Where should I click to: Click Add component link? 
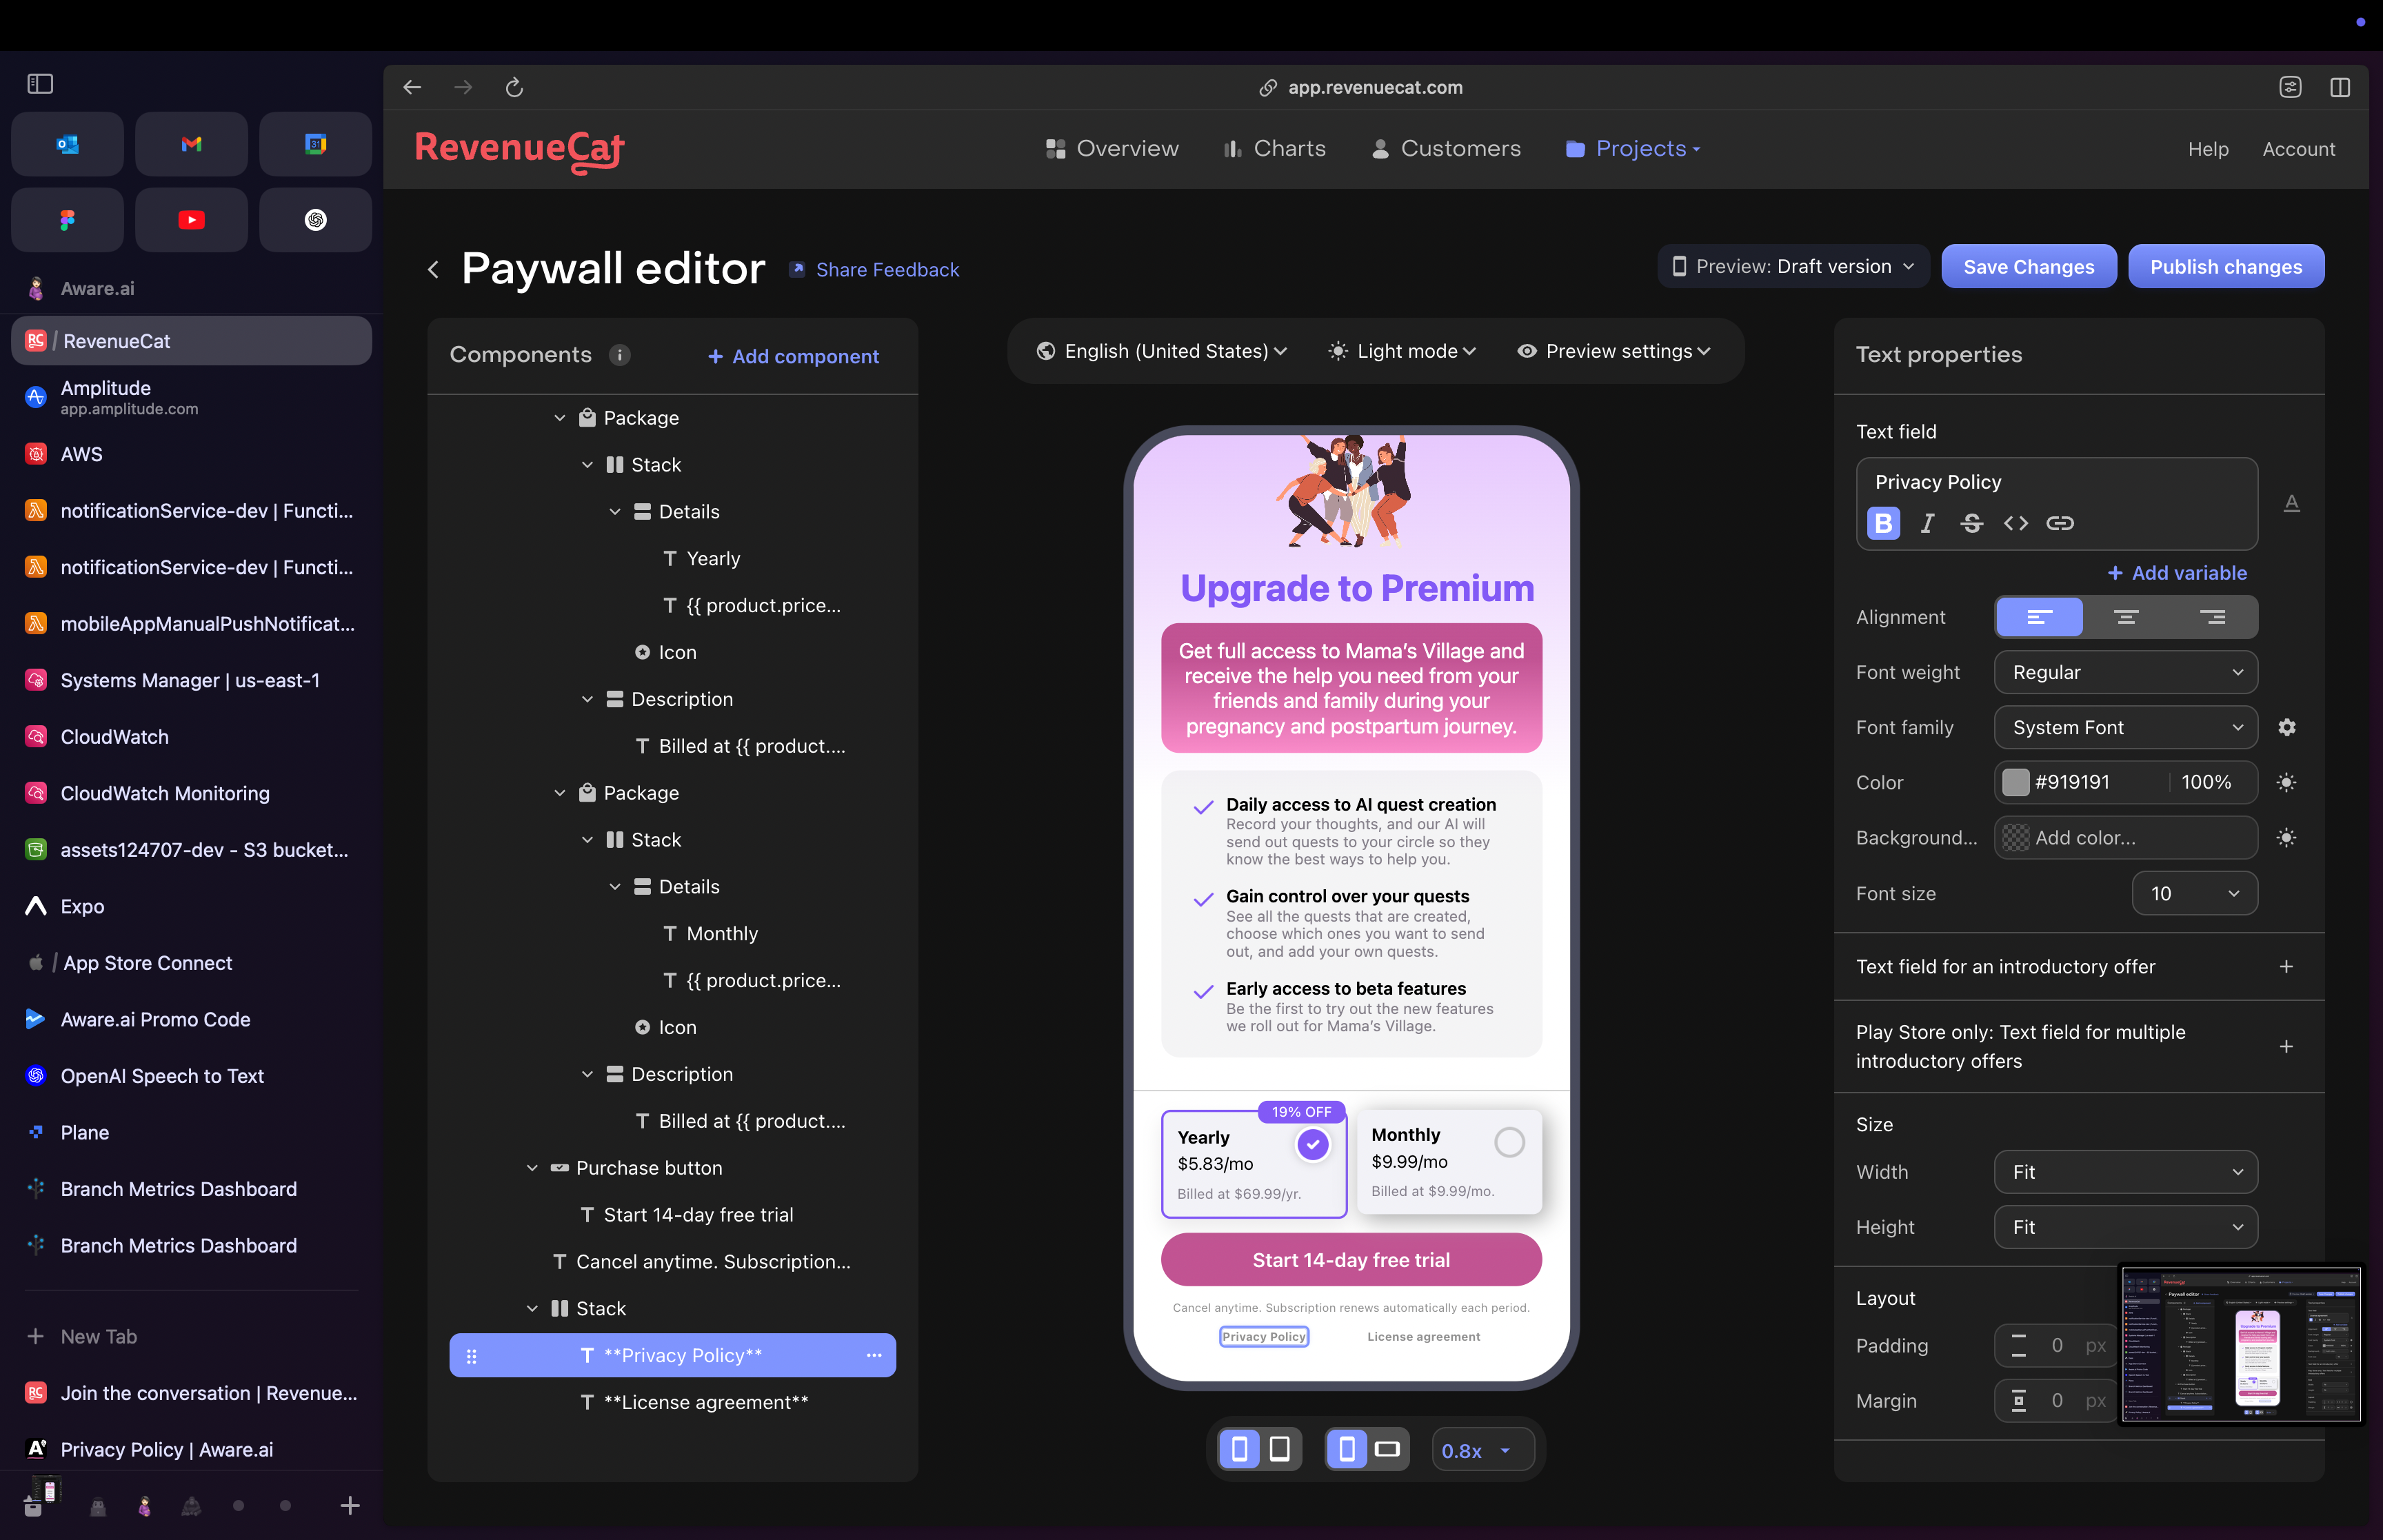point(793,356)
